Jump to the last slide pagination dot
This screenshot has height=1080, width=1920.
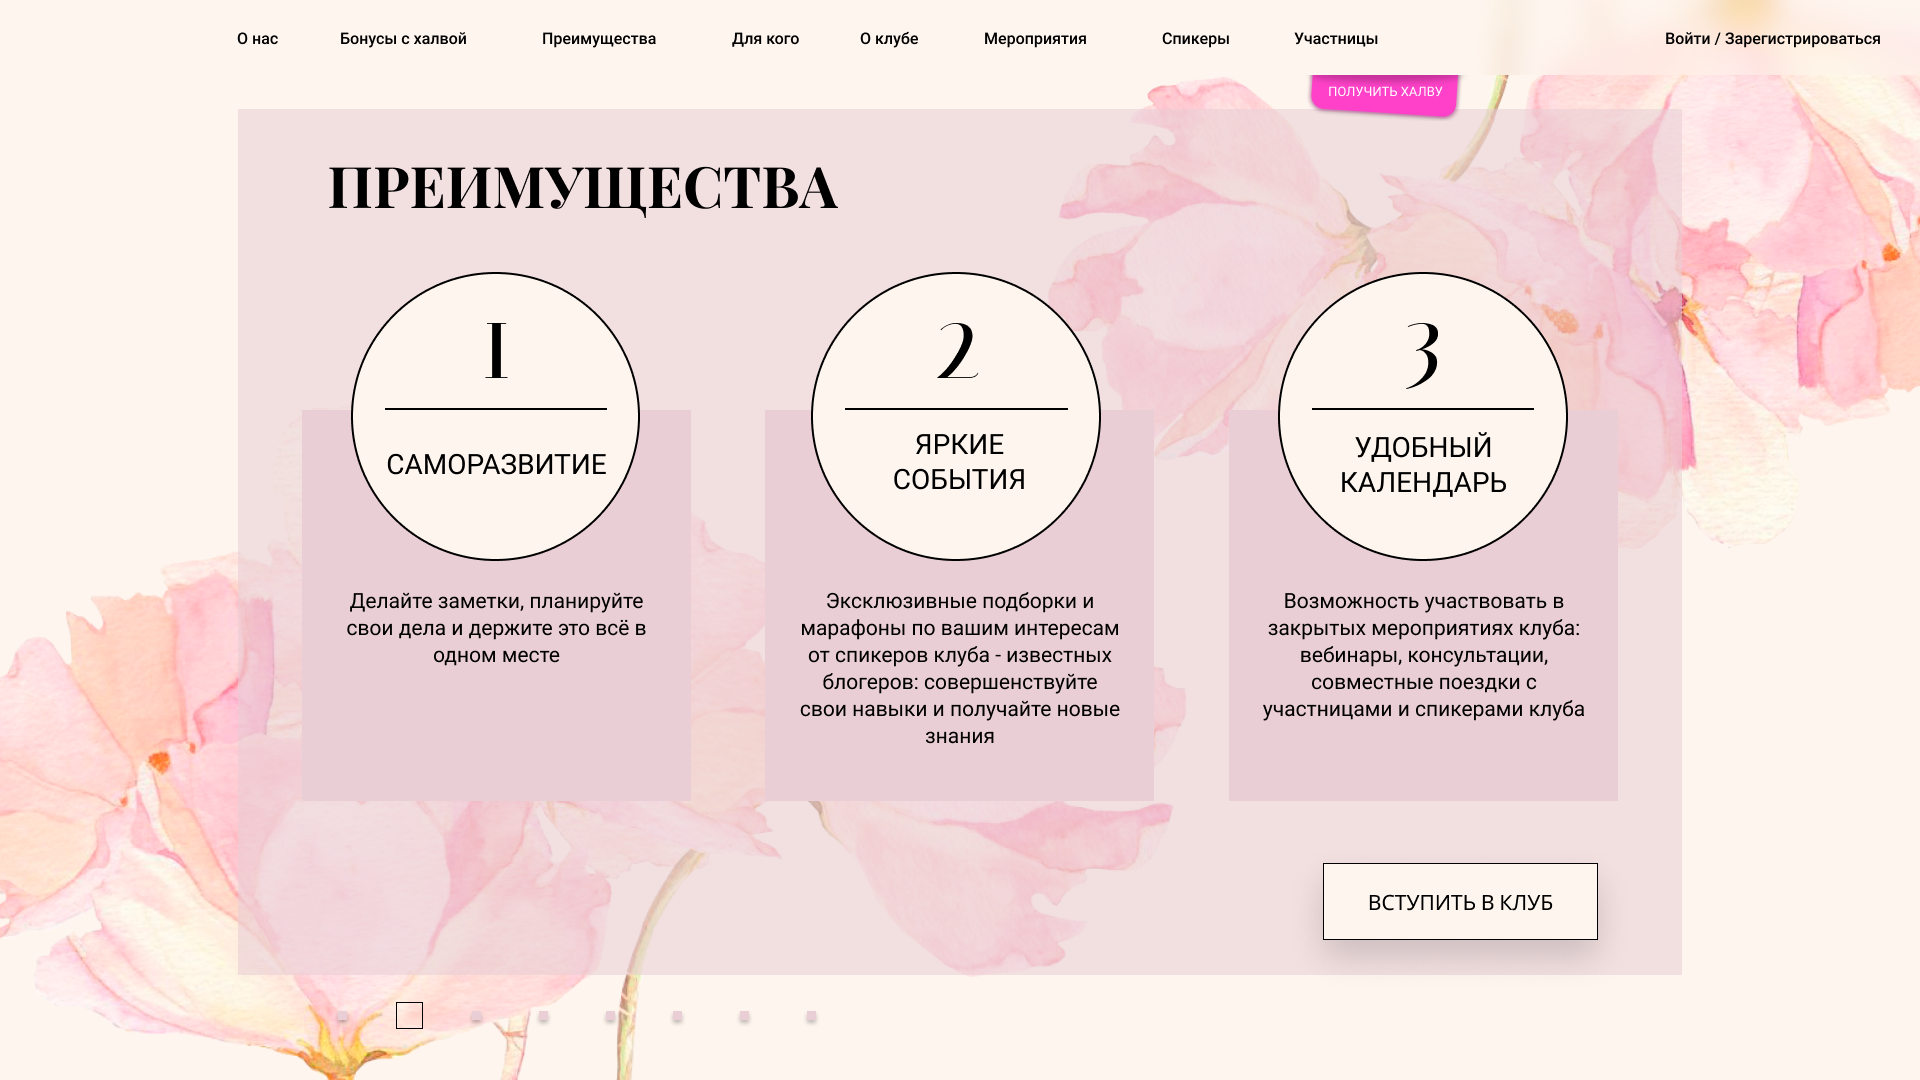click(811, 1016)
